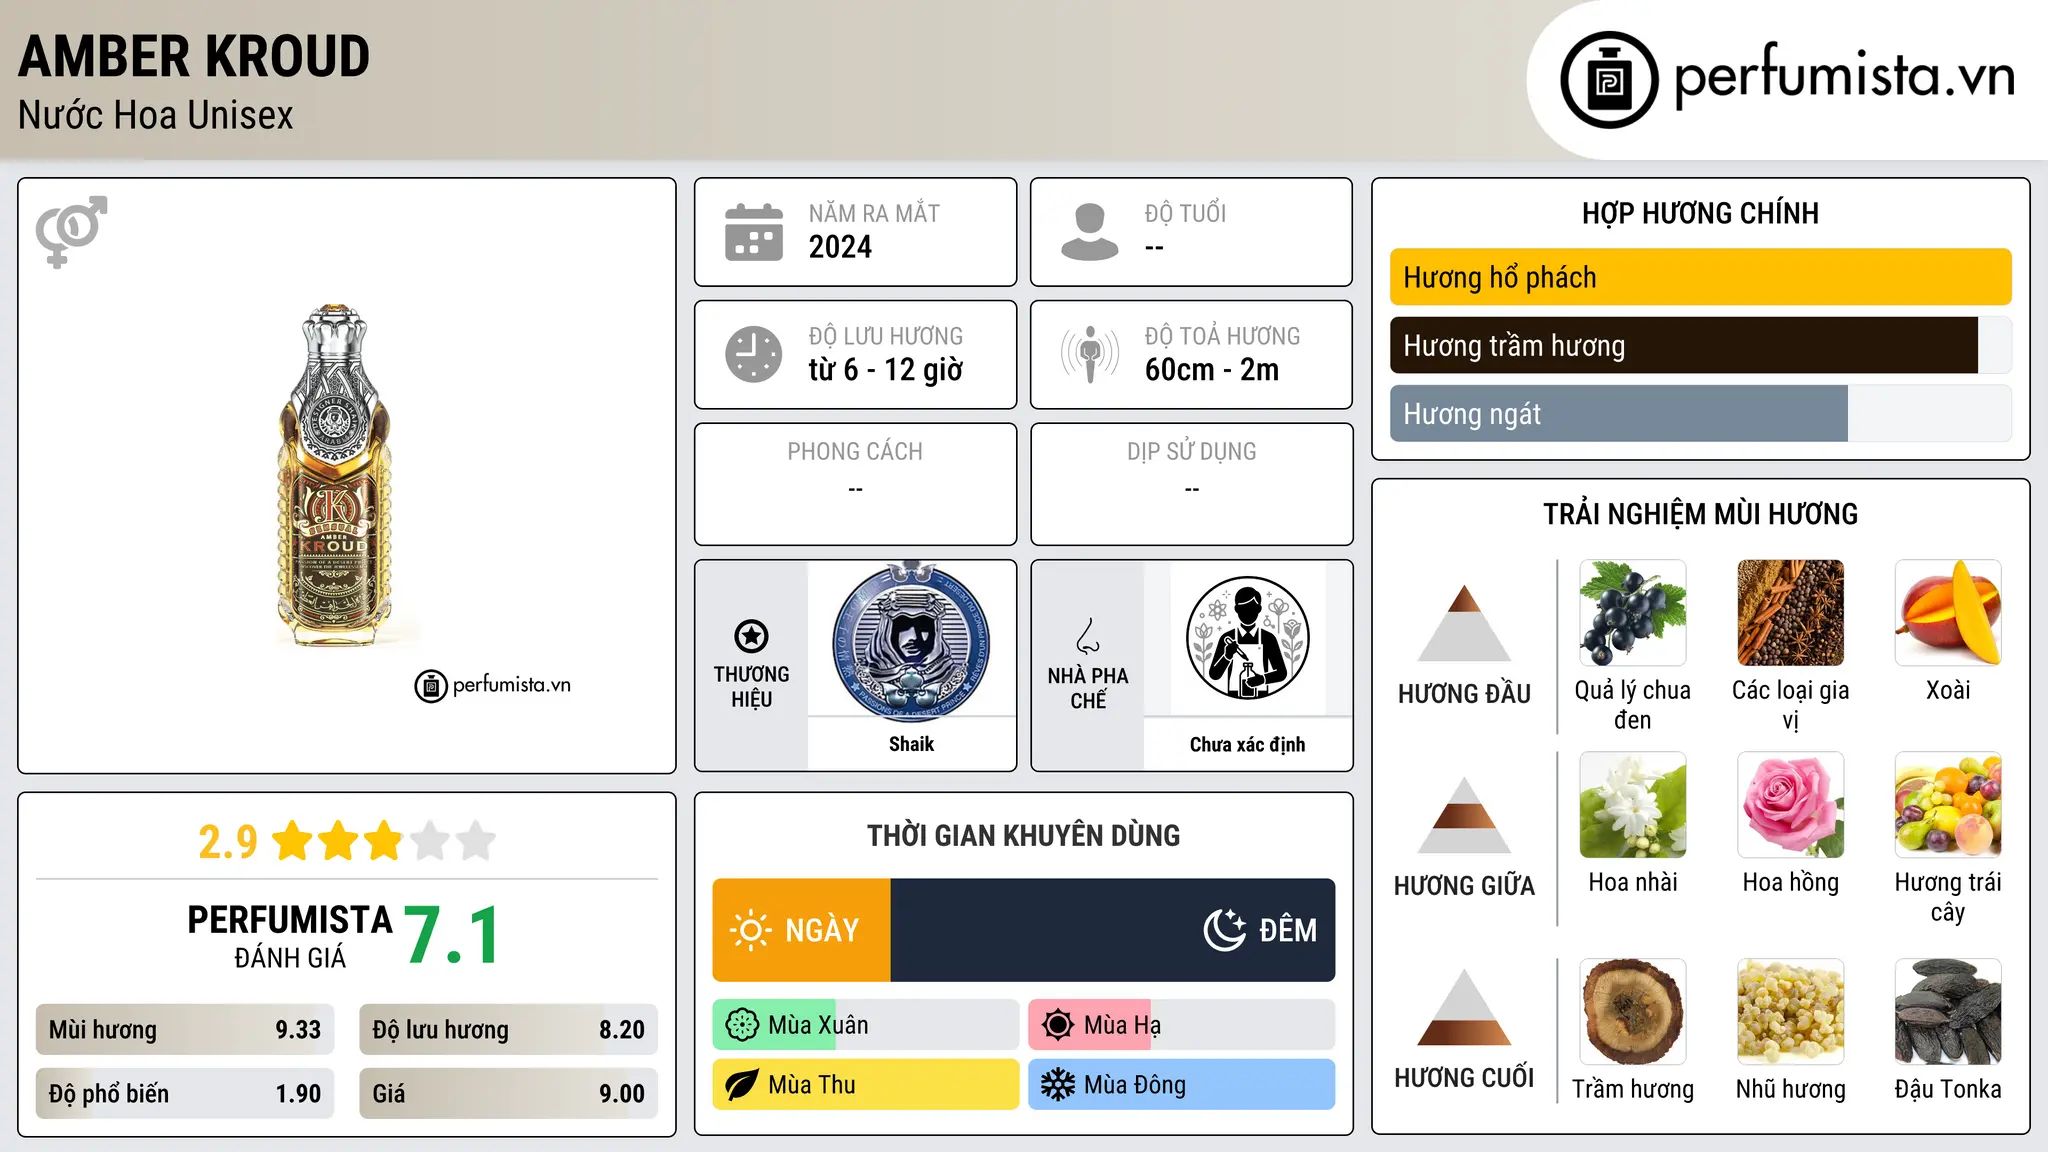Click the sun icon in the Ngày bar
Image resolution: width=2048 pixels, height=1152 pixels.
tap(750, 930)
